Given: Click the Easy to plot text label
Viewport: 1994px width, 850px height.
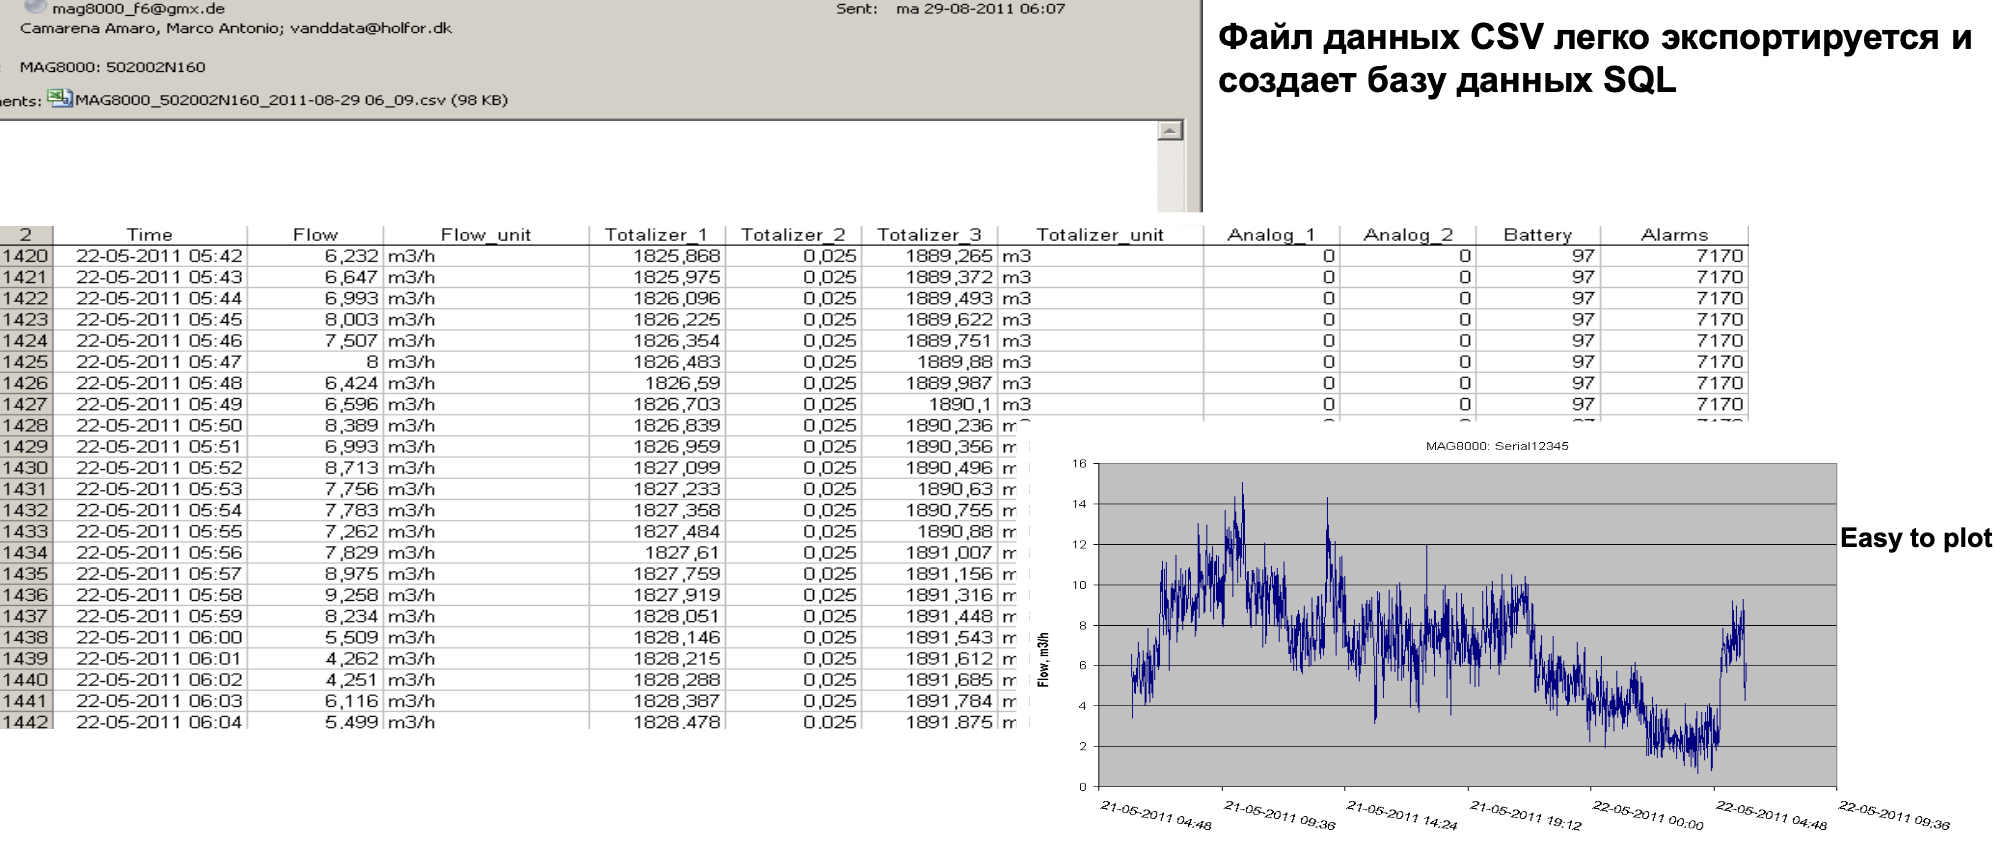Looking at the screenshot, I should (1915, 538).
